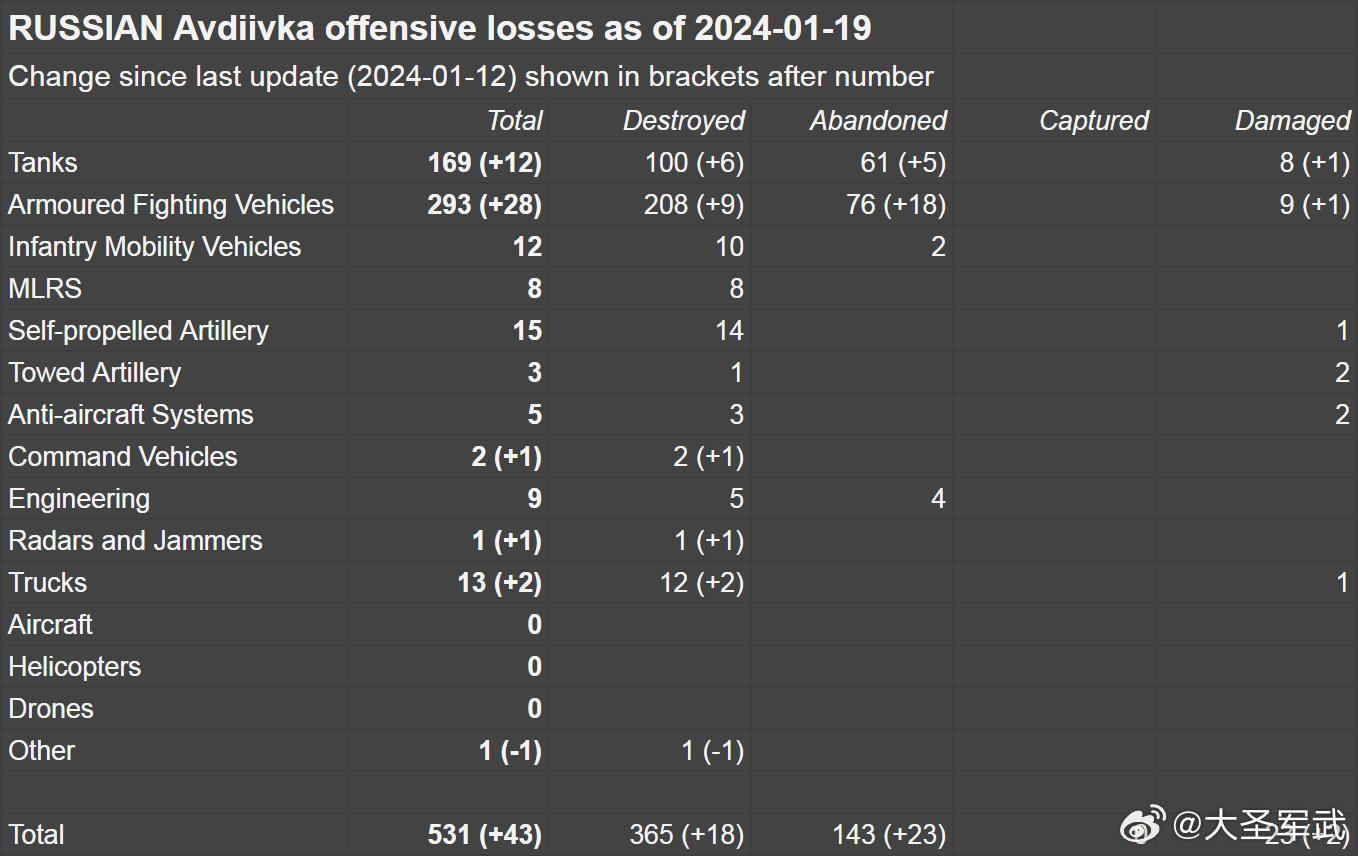The image size is (1358, 856).
Task: Click the Destroyed column header
Action: [683, 121]
